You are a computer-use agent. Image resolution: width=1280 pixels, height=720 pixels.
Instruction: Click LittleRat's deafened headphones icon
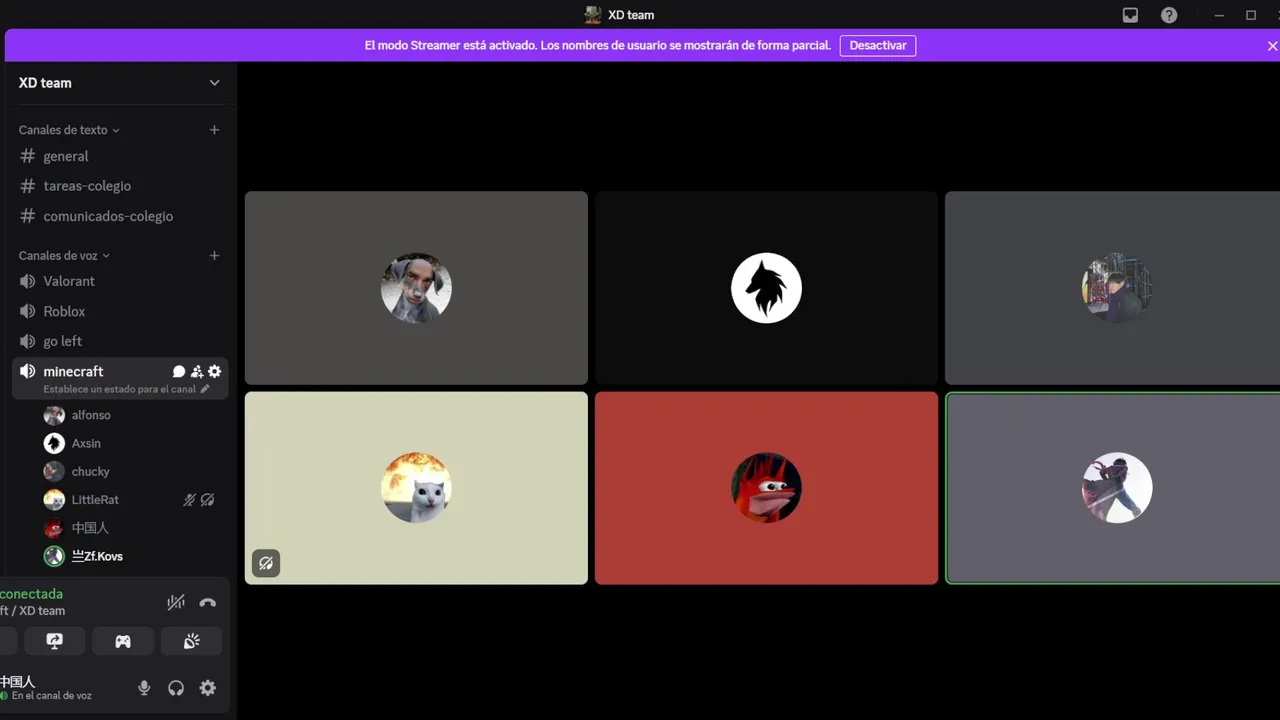click(x=207, y=500)
